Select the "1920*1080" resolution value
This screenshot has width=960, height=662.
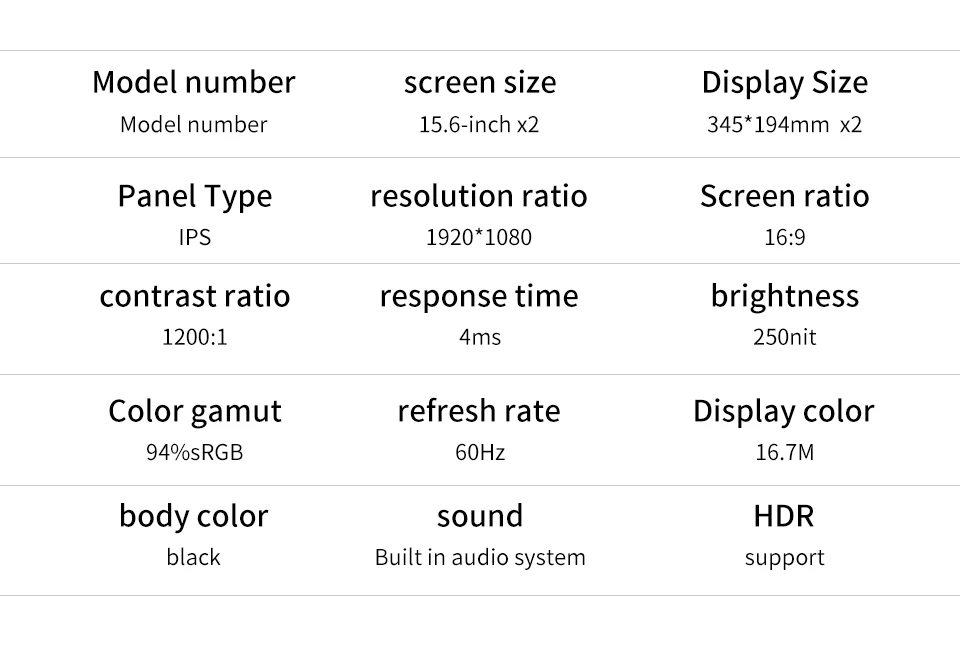click(479, 238)
